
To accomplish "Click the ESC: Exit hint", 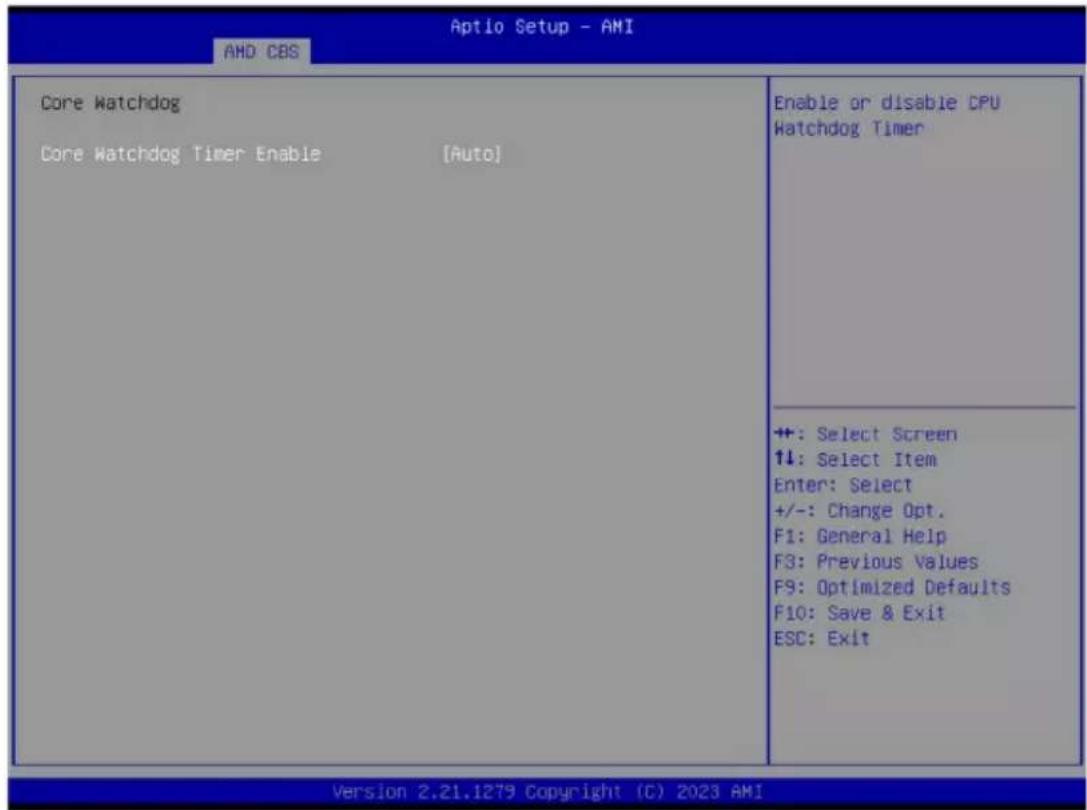I will click(821, 638).
